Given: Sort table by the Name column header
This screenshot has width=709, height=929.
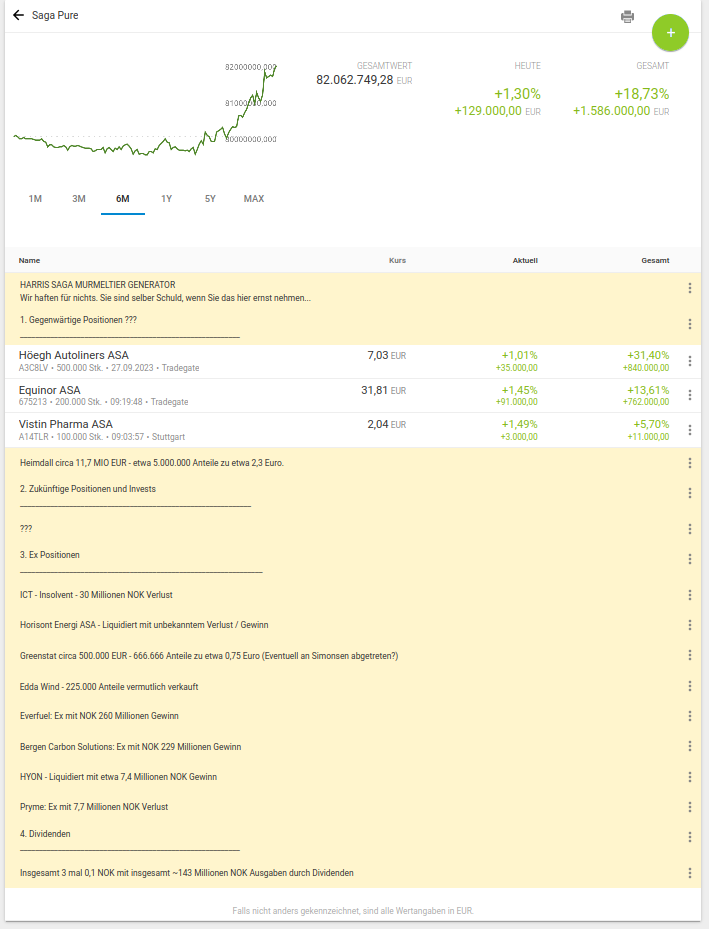Looking at the screenshot, I should pyautogui.click(x=29, y=261).
